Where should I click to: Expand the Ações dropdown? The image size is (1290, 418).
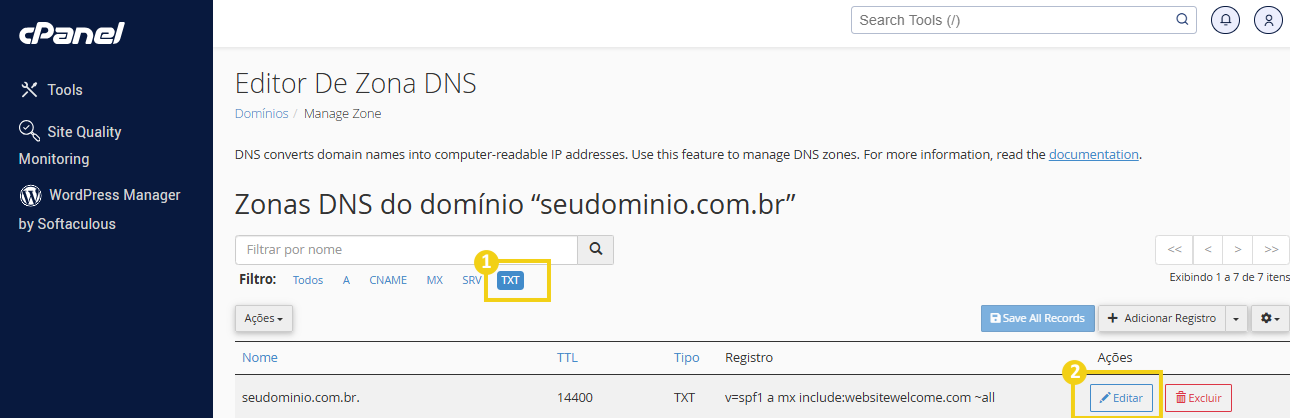tap(264, 318)
